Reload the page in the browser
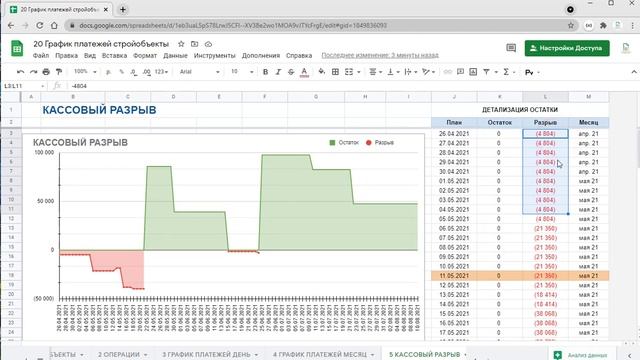 40,25
